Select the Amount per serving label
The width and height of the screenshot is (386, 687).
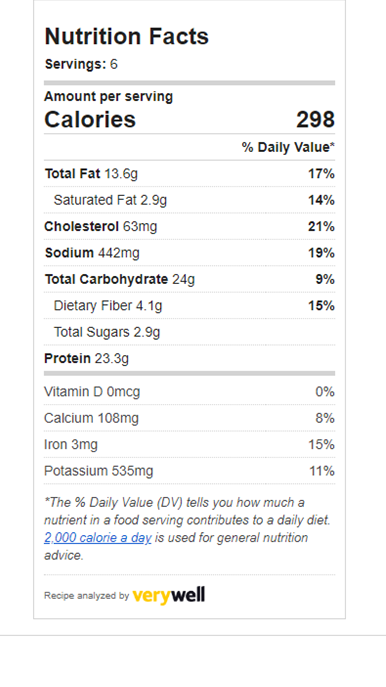coord(108,96)
